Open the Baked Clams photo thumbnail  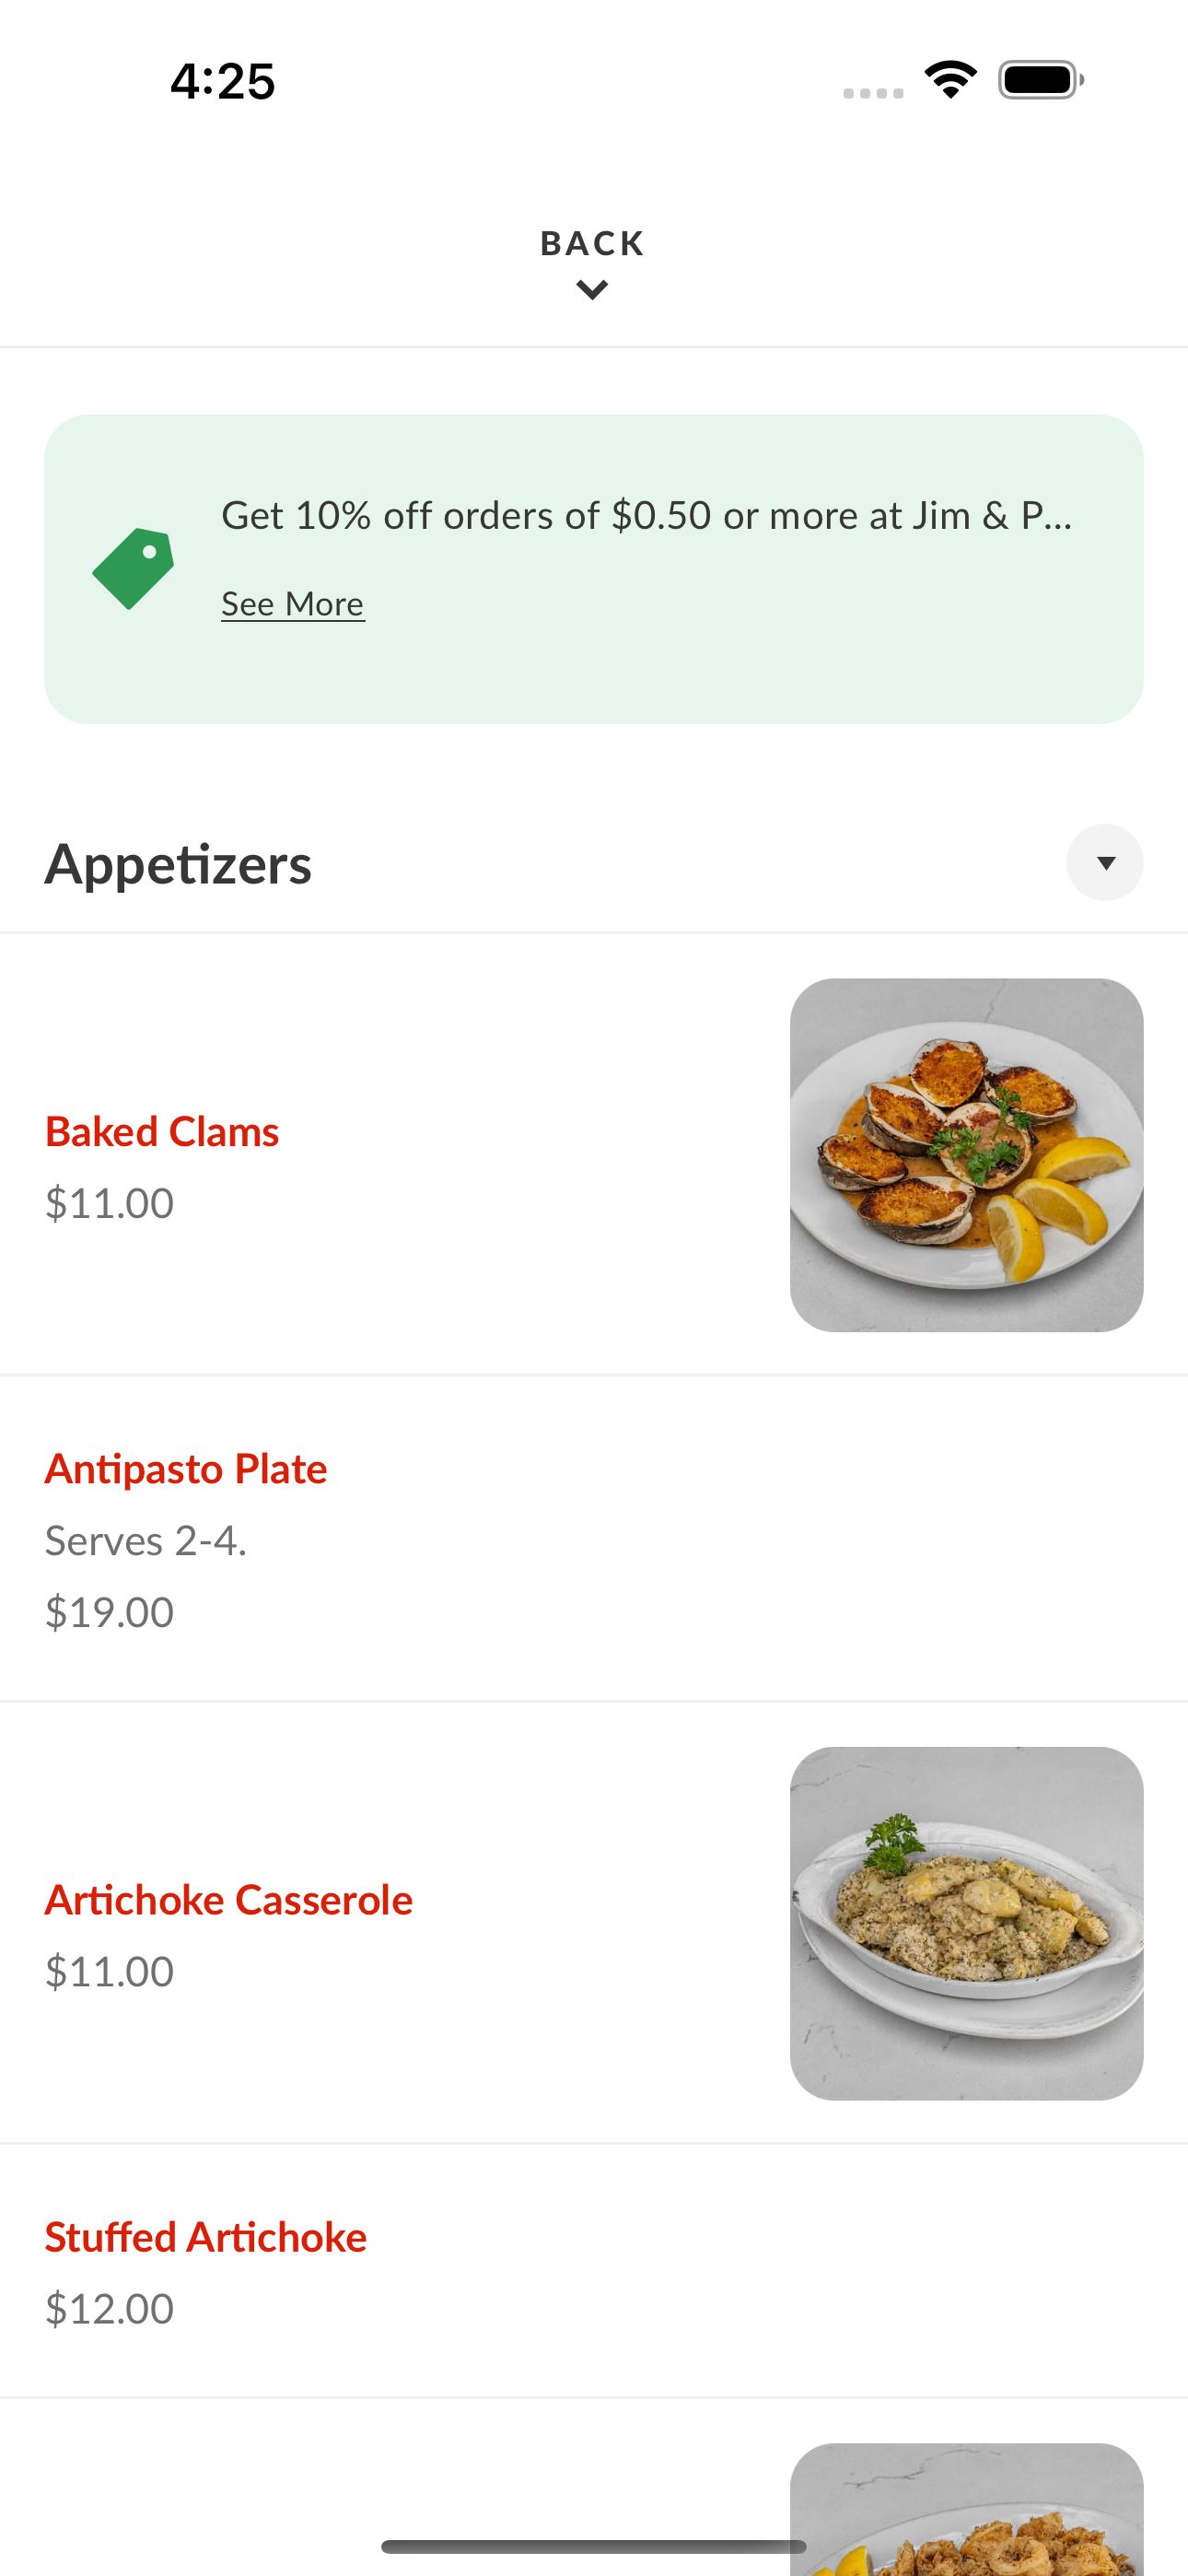966,1155
